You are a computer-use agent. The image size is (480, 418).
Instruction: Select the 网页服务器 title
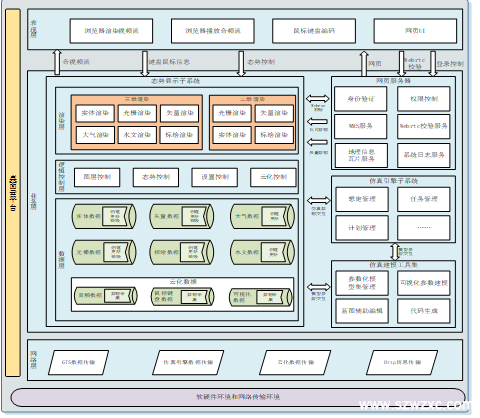393,81
